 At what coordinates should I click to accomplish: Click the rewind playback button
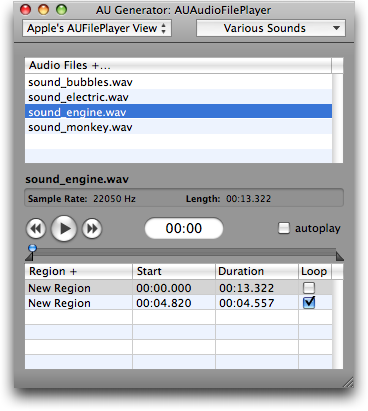point(36,229)
